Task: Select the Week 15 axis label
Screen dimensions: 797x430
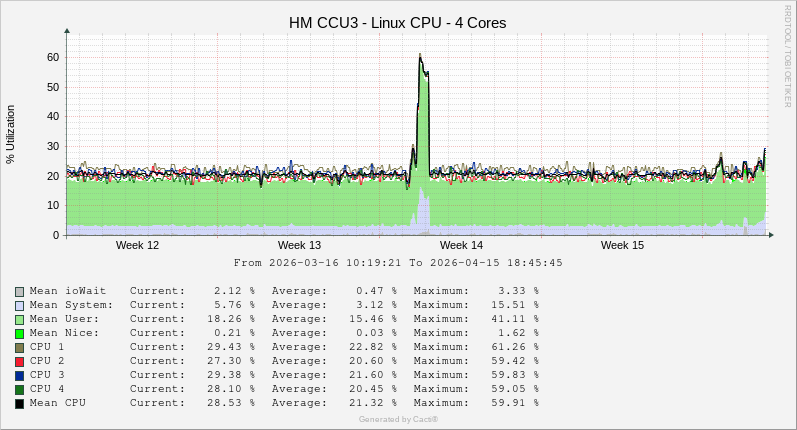Action: (622, 245)
